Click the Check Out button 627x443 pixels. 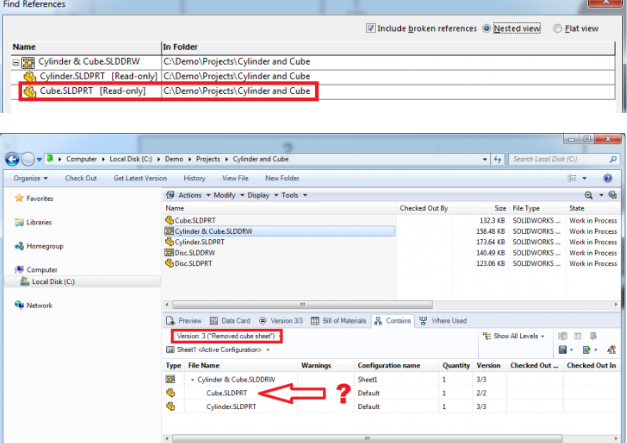(x=81, y=178)
